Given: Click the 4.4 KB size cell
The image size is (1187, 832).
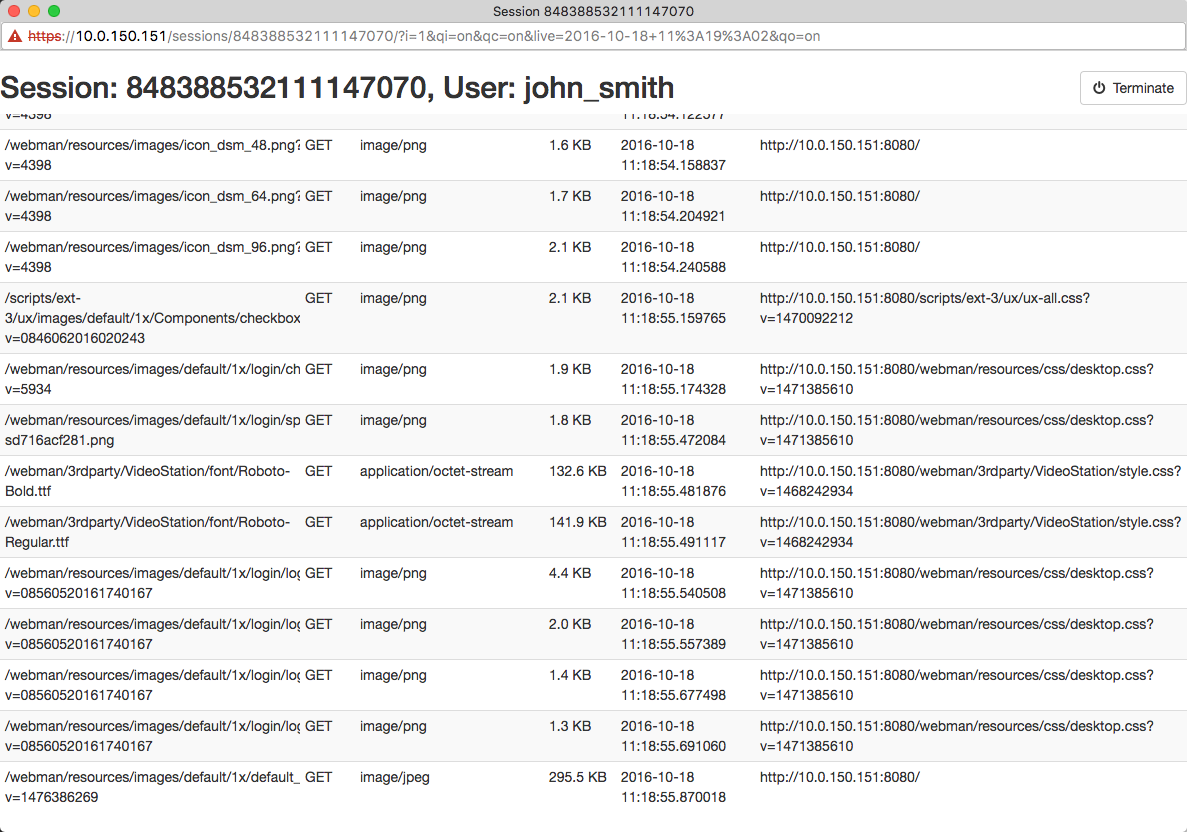Looking at the screenshot, I should pyautogui.click(x=570, y=573).
